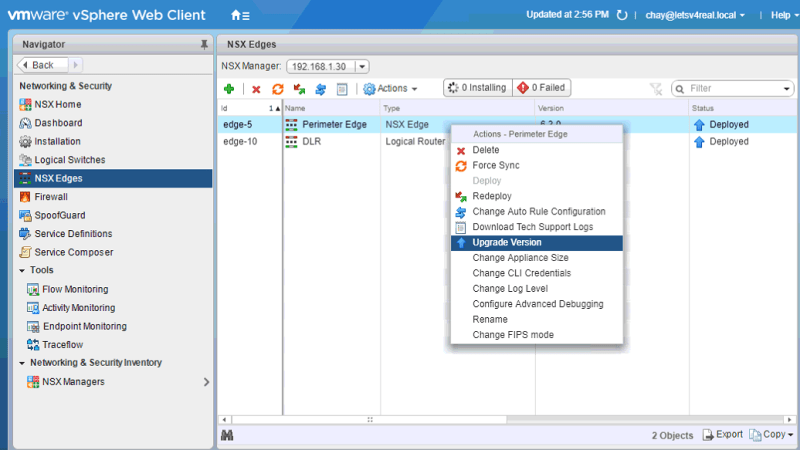Collapse the Tools section in the Navigator
The height and width of the screenshot is (450, 800).
(22, 270)
